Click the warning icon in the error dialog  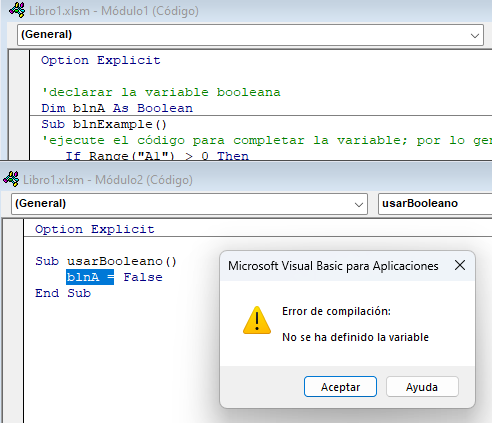click(x=257, y=320)
